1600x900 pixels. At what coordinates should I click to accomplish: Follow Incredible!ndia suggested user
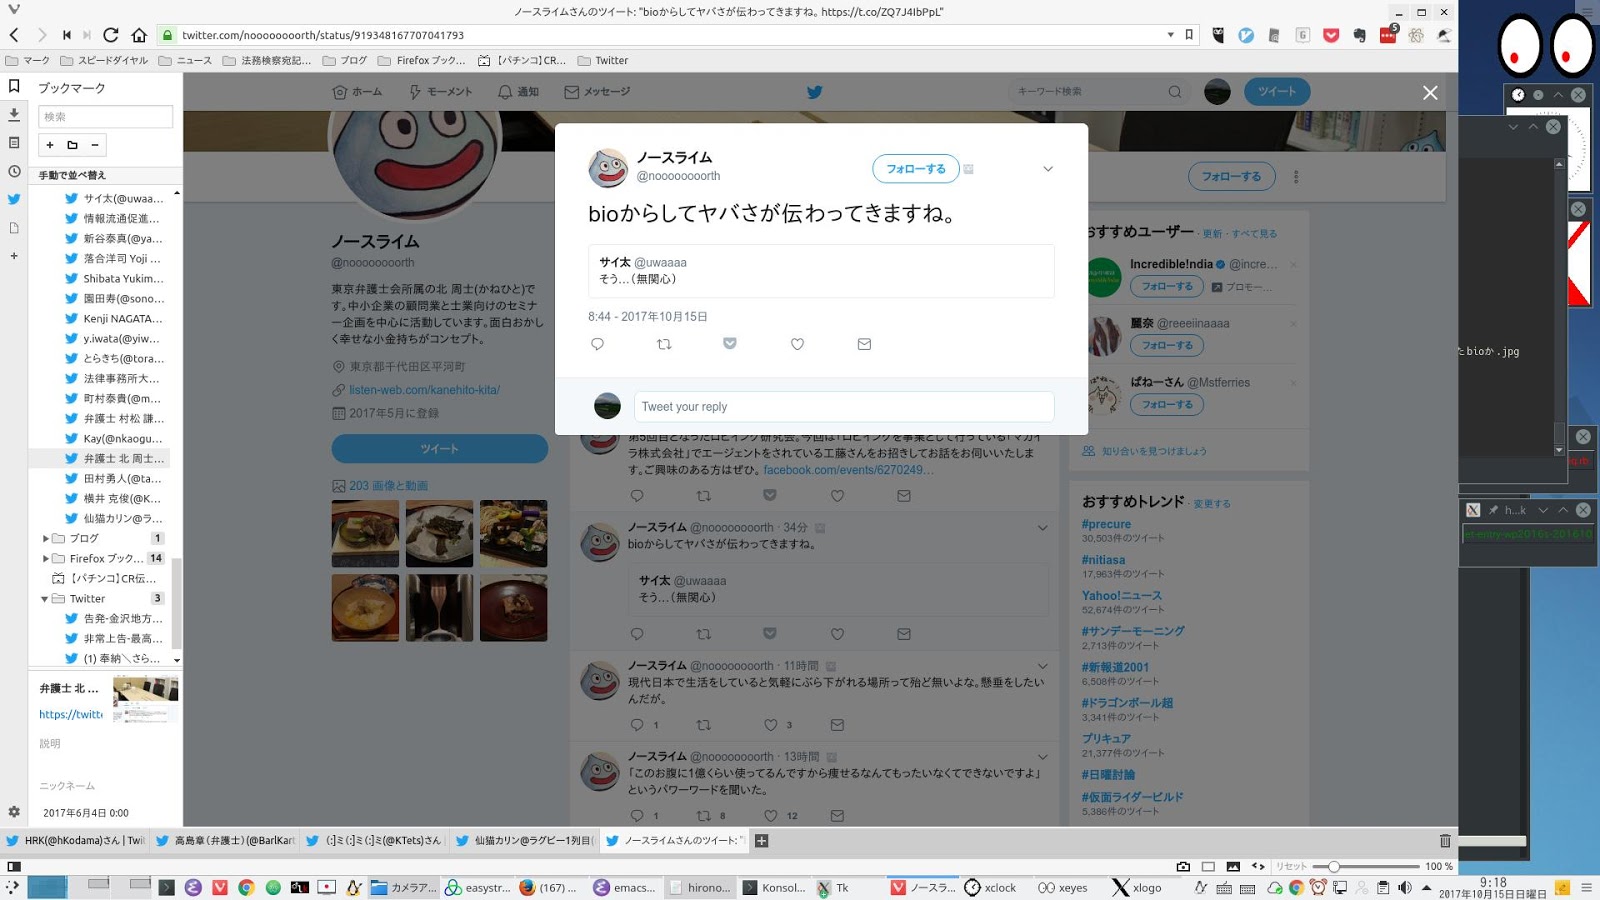tap(1167, 287)
